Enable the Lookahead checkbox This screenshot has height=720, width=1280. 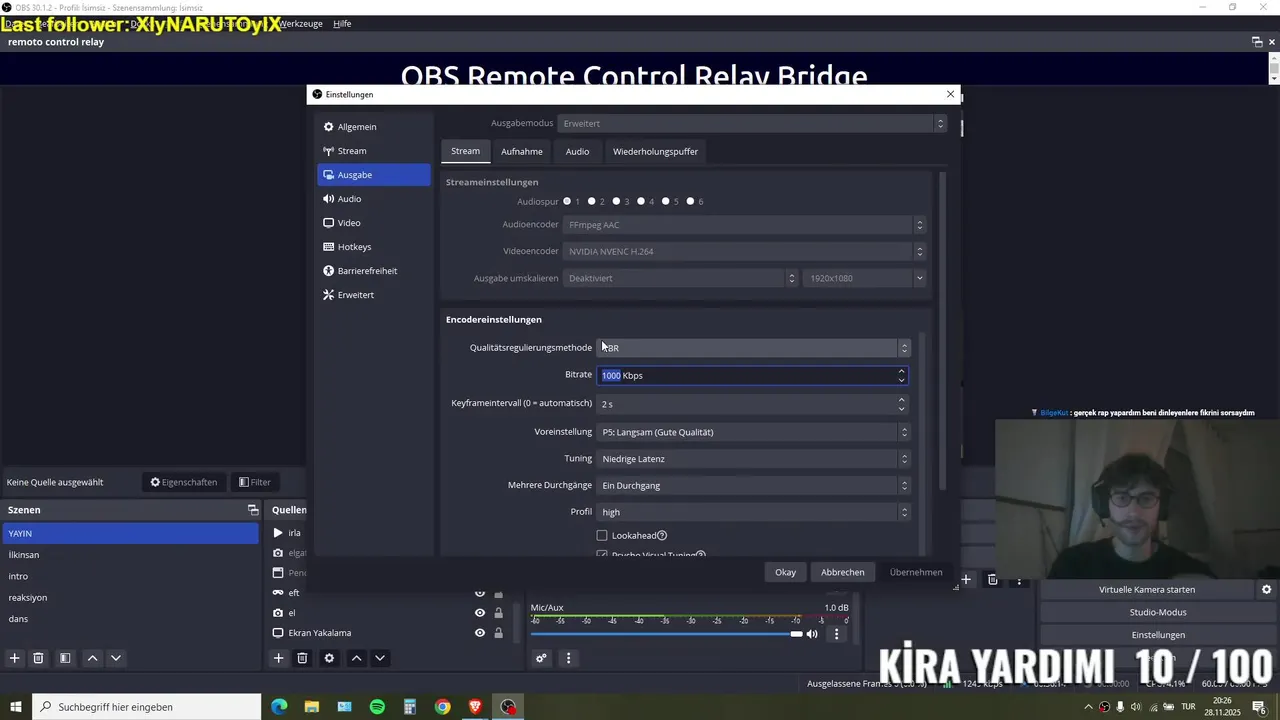pyautogui.click(x=602, y=536)
